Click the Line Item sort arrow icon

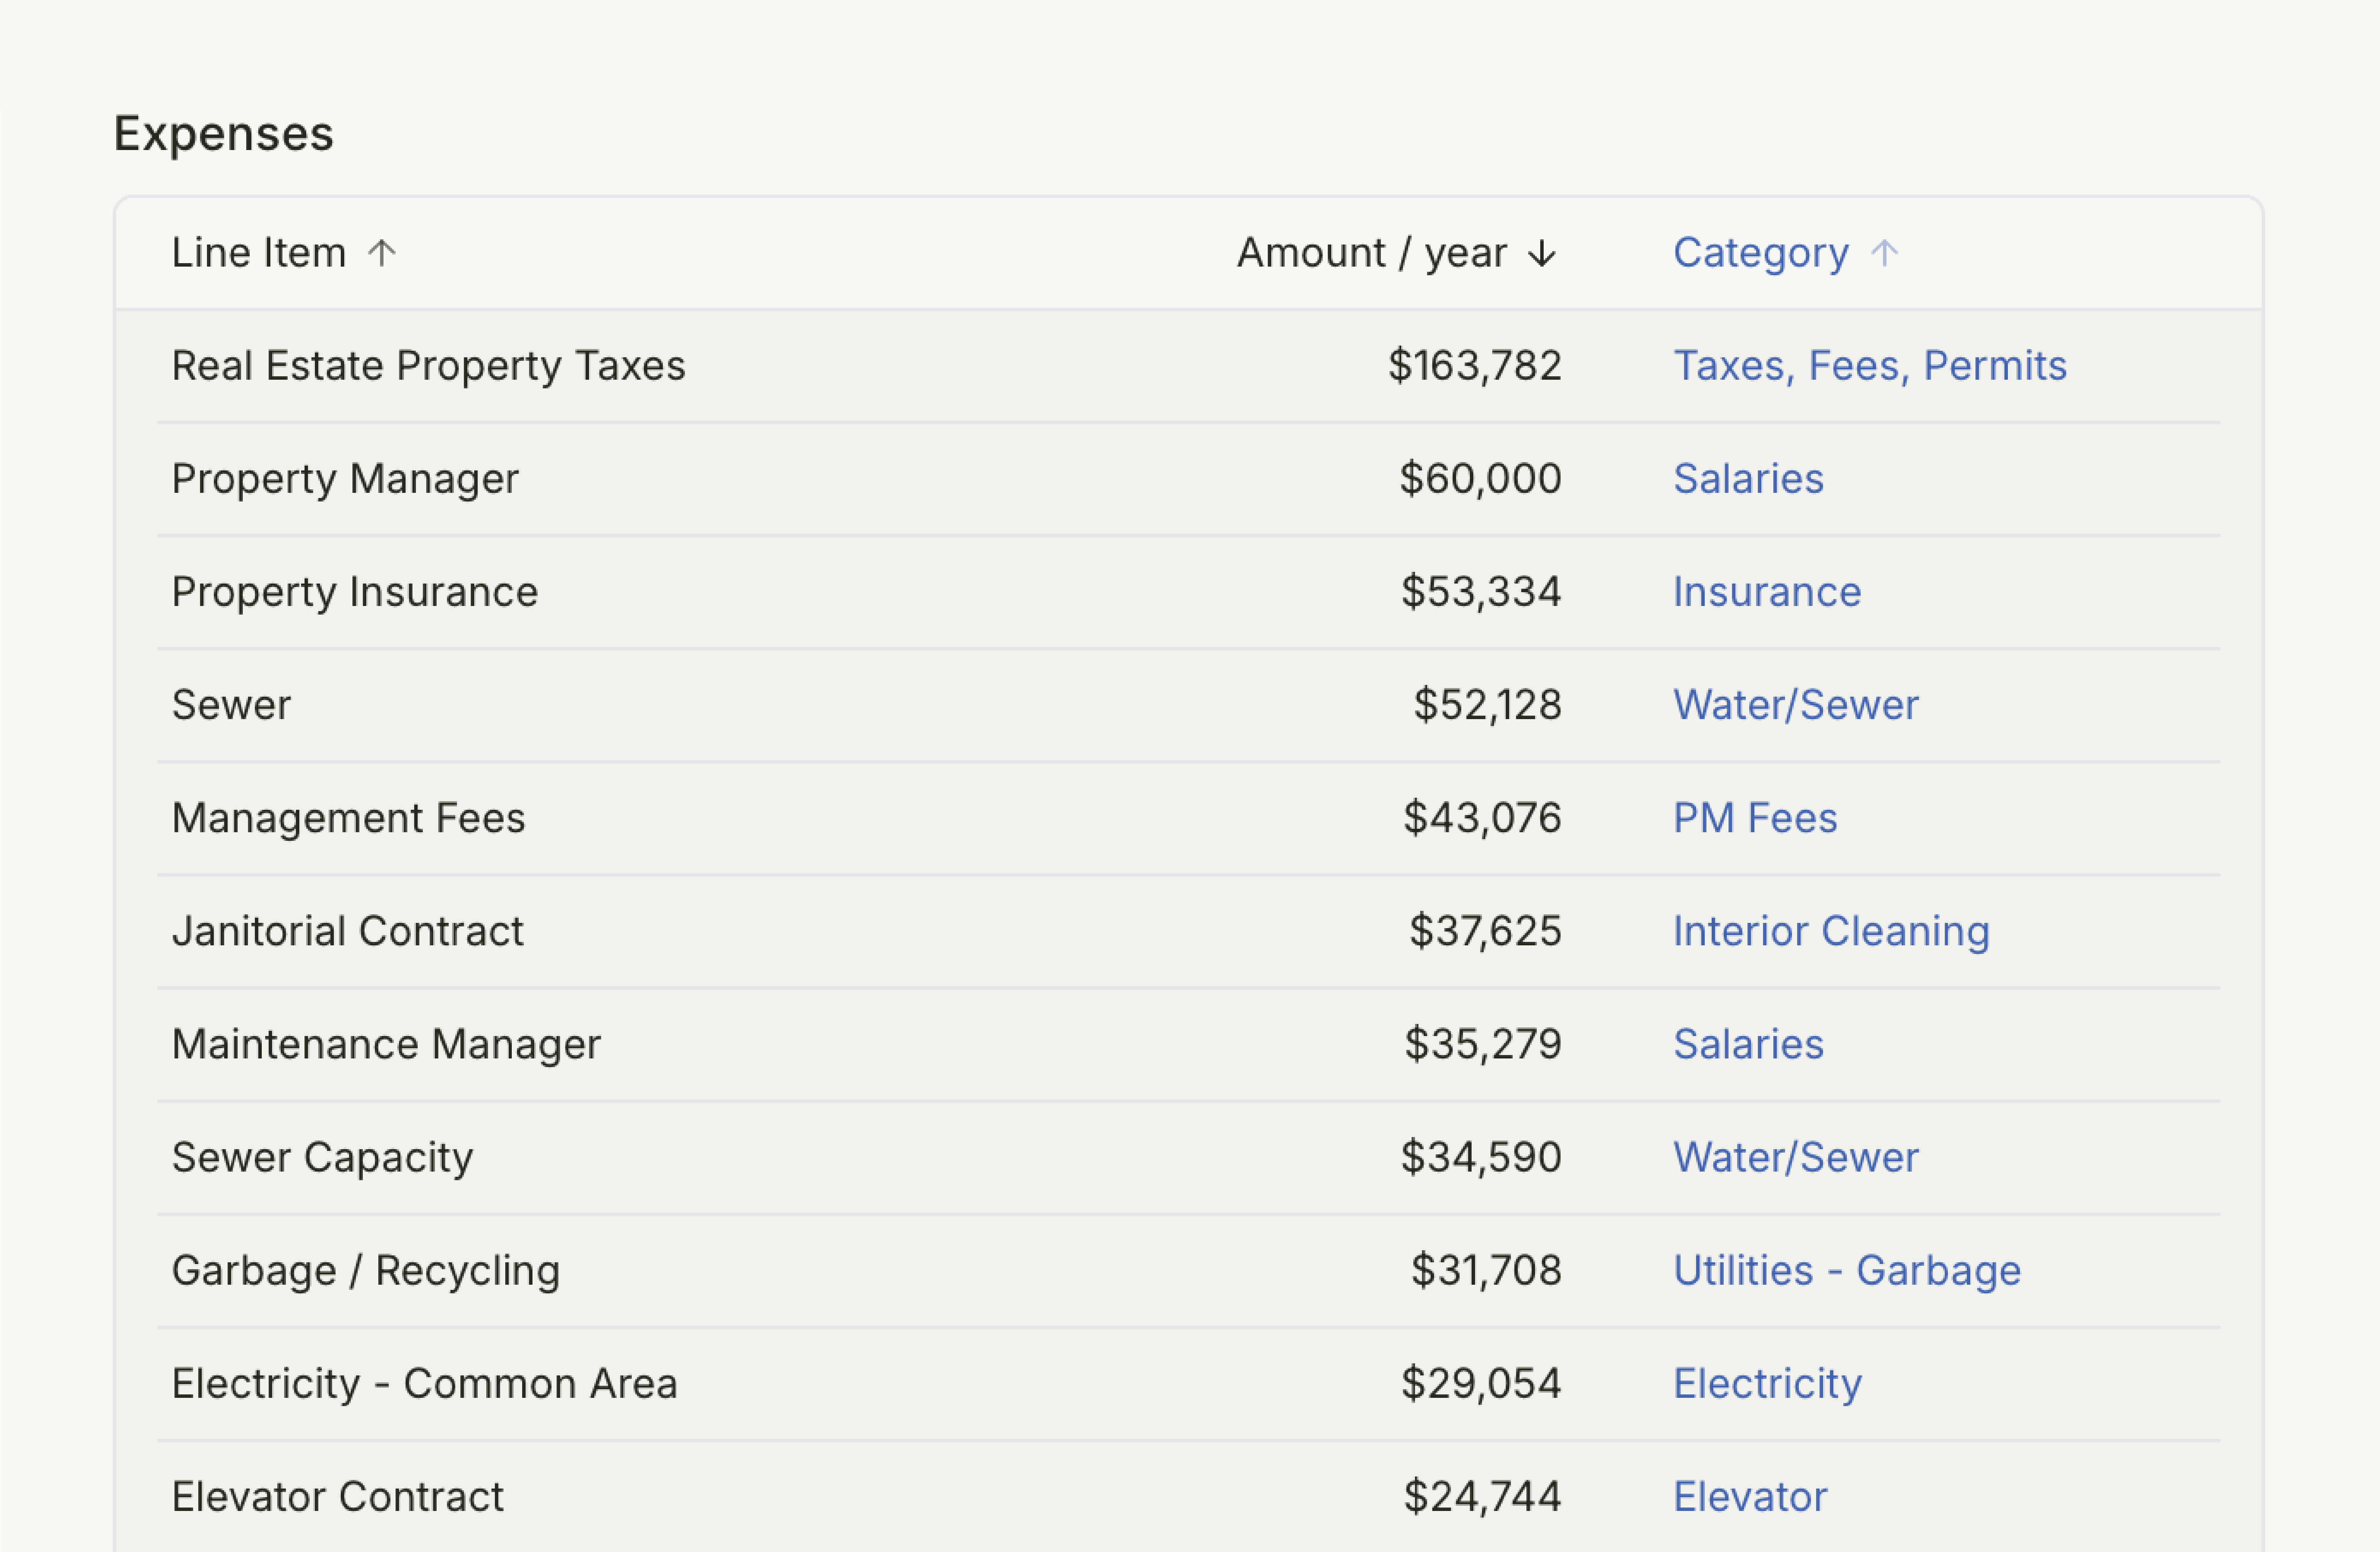381,253
